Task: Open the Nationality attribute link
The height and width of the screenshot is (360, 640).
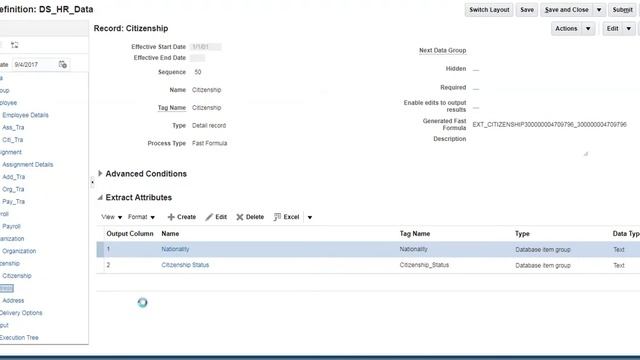Action: (175, 249)
